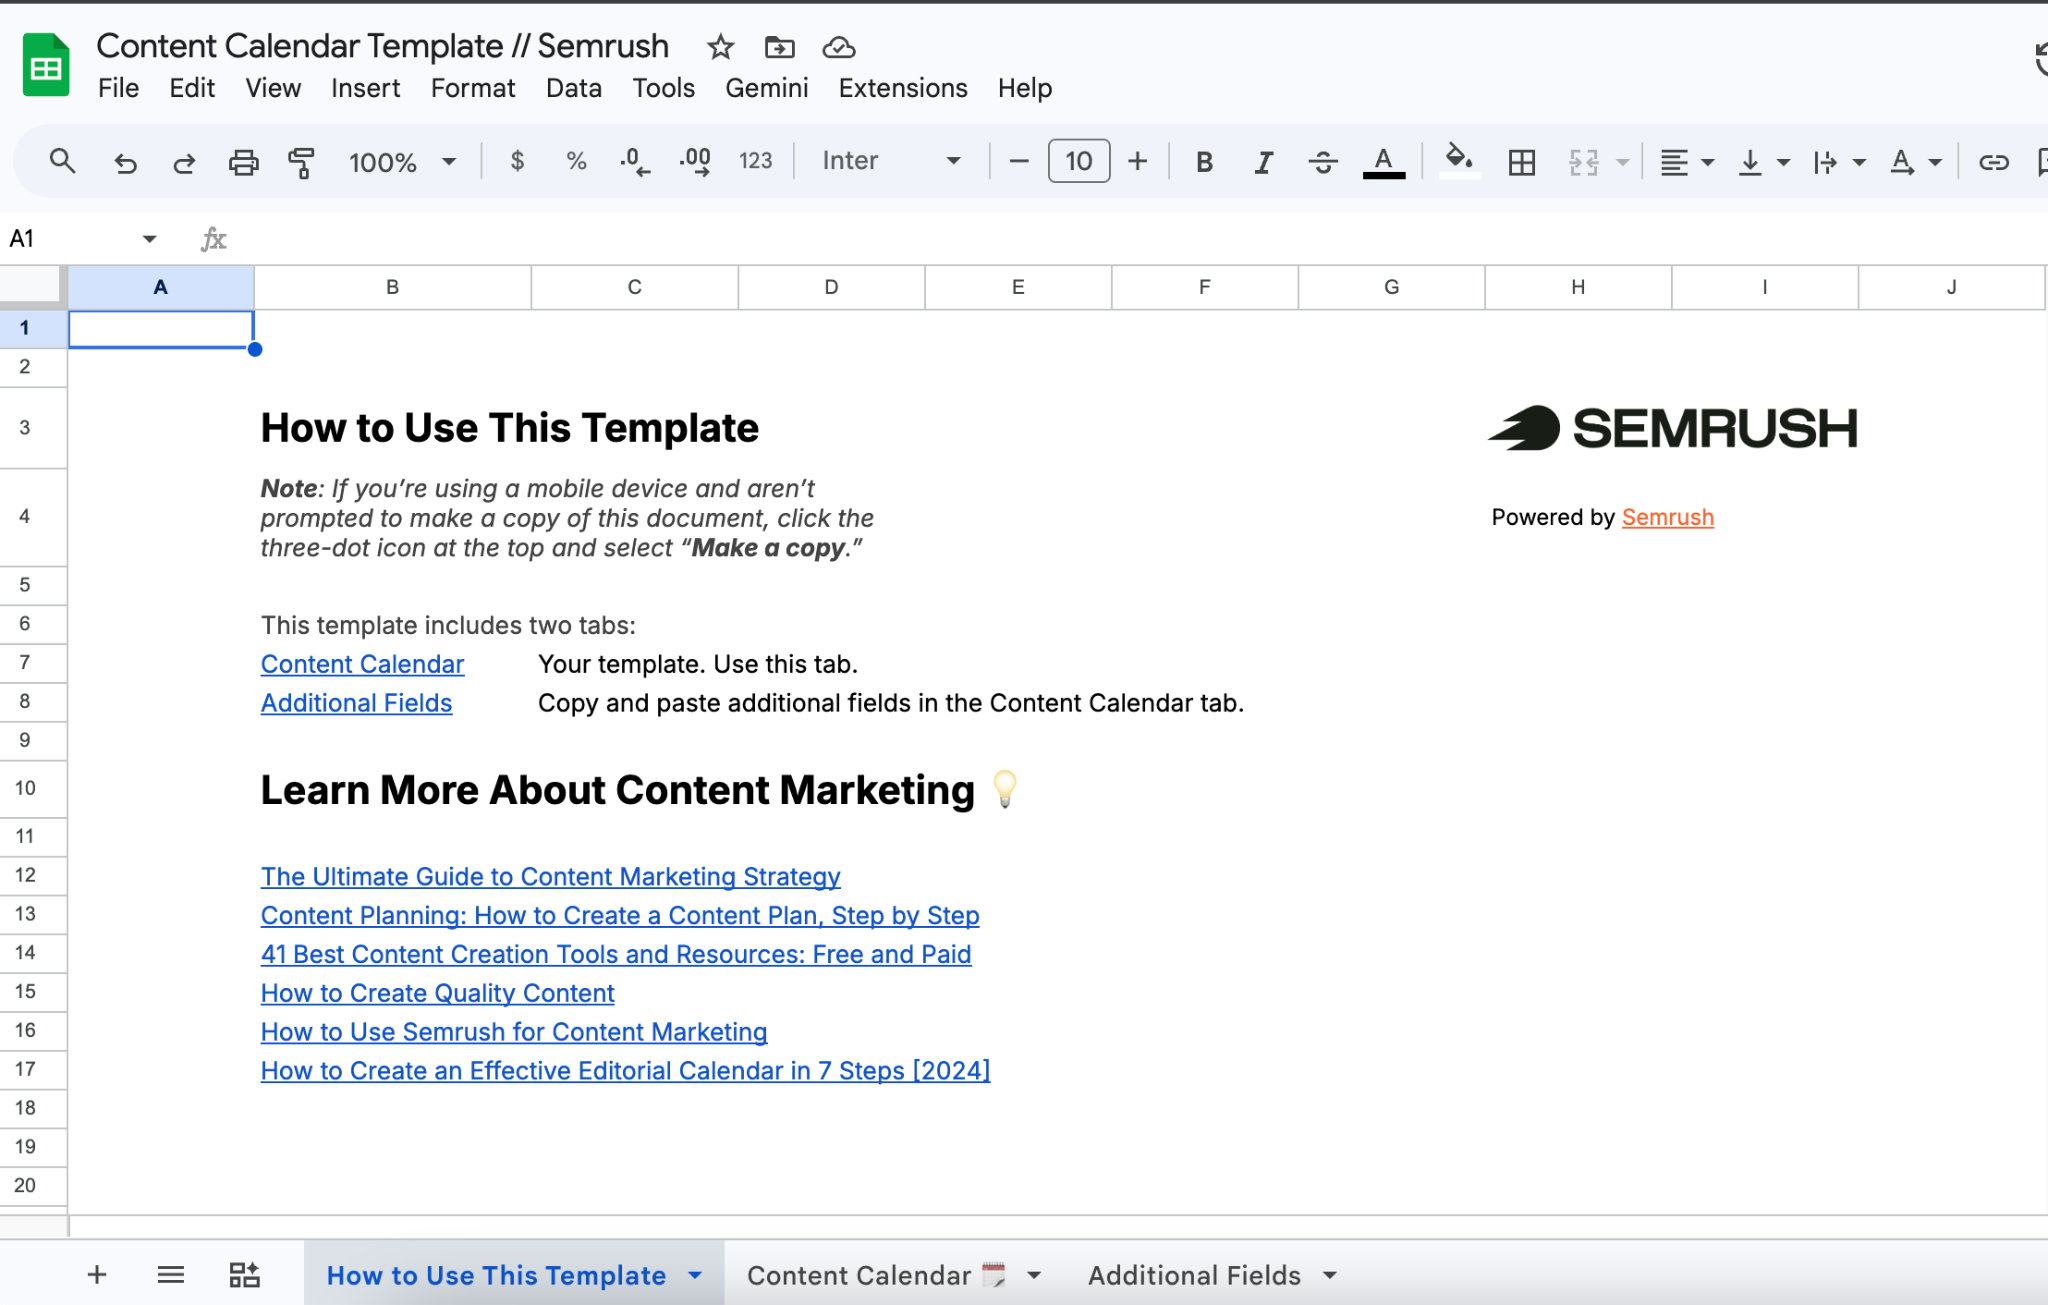Click the convert to table icon
2048x1305 pixels.
[244, 1274]
